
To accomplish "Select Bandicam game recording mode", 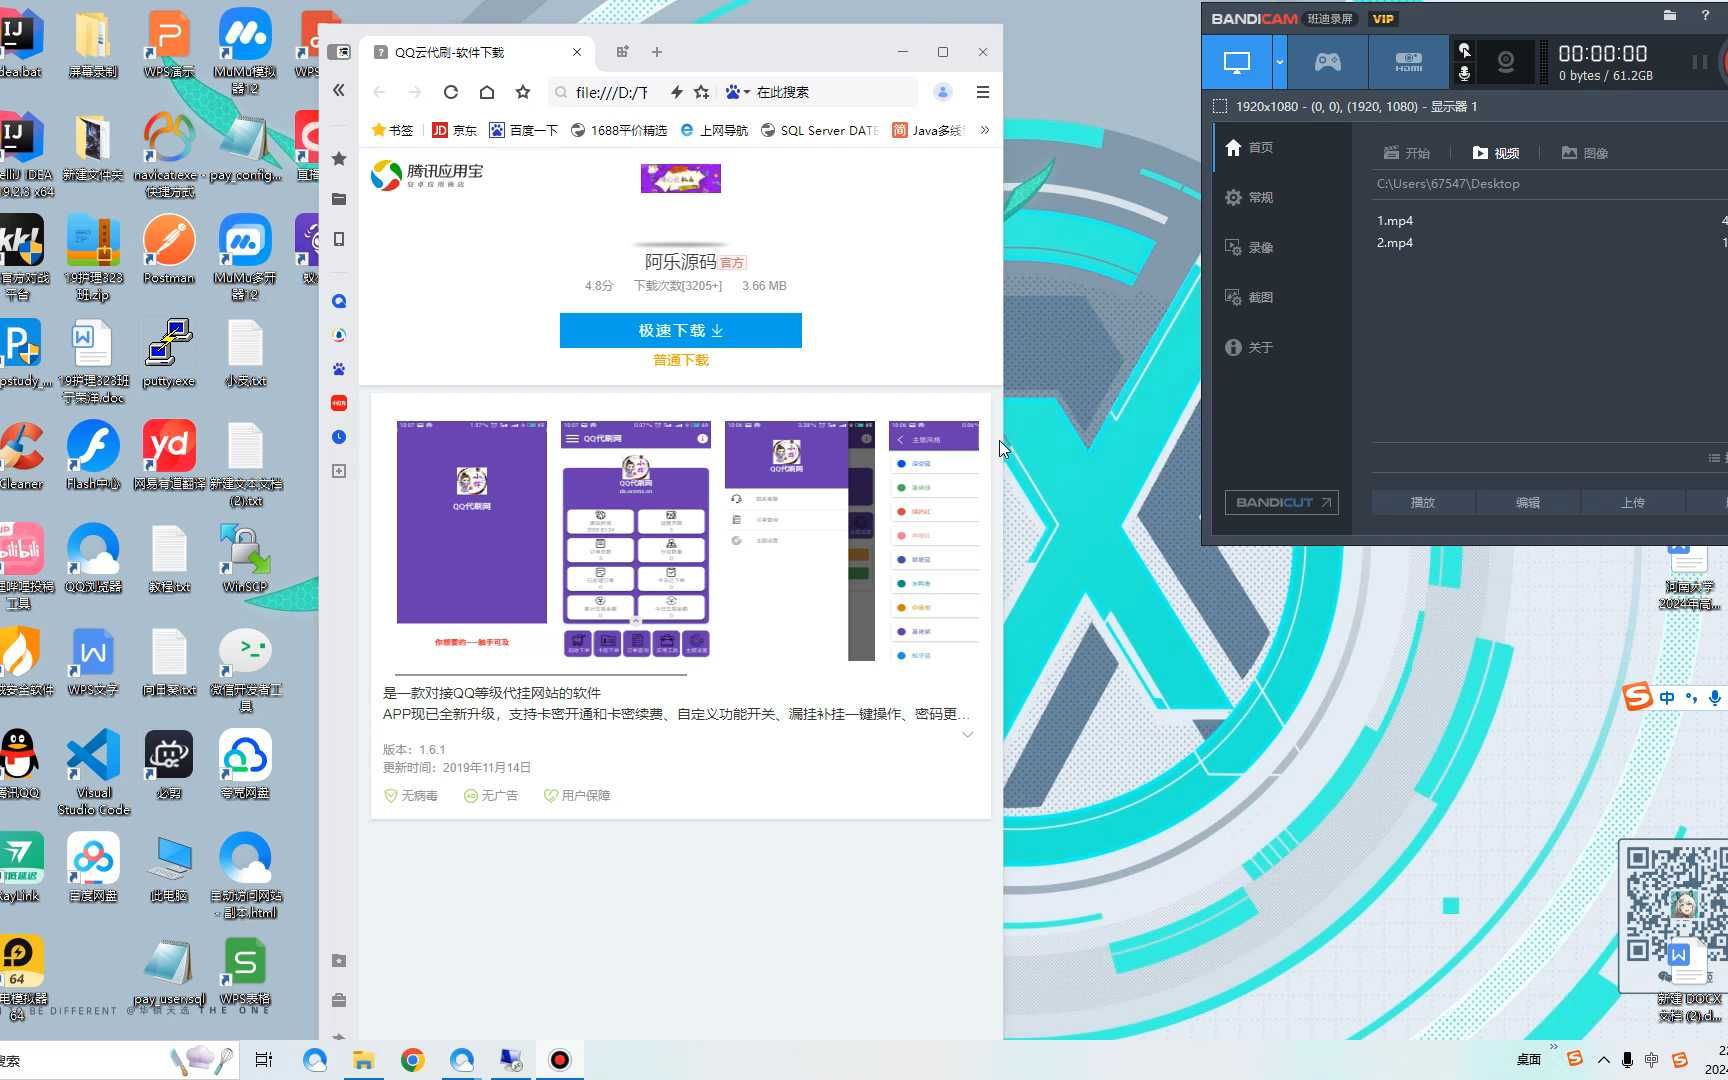I will point(1327,62).
